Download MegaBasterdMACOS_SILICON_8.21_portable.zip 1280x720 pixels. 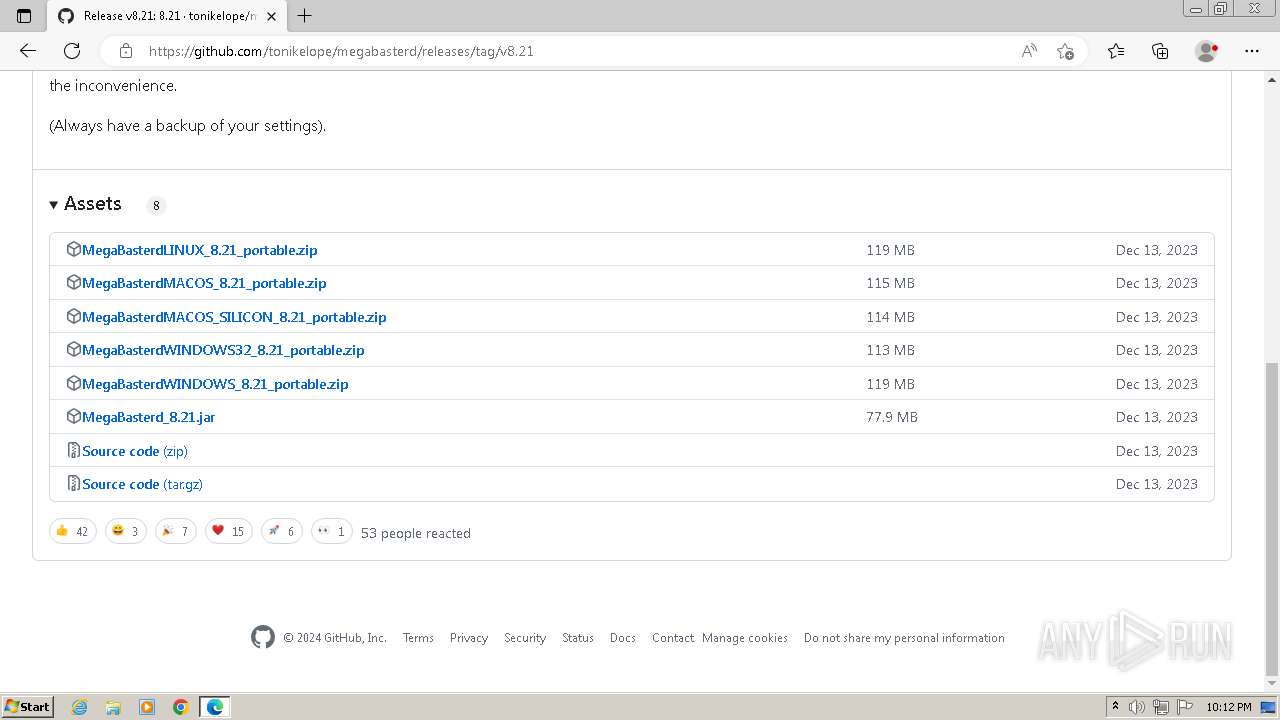pyautogui.click(x=234, y=317)
